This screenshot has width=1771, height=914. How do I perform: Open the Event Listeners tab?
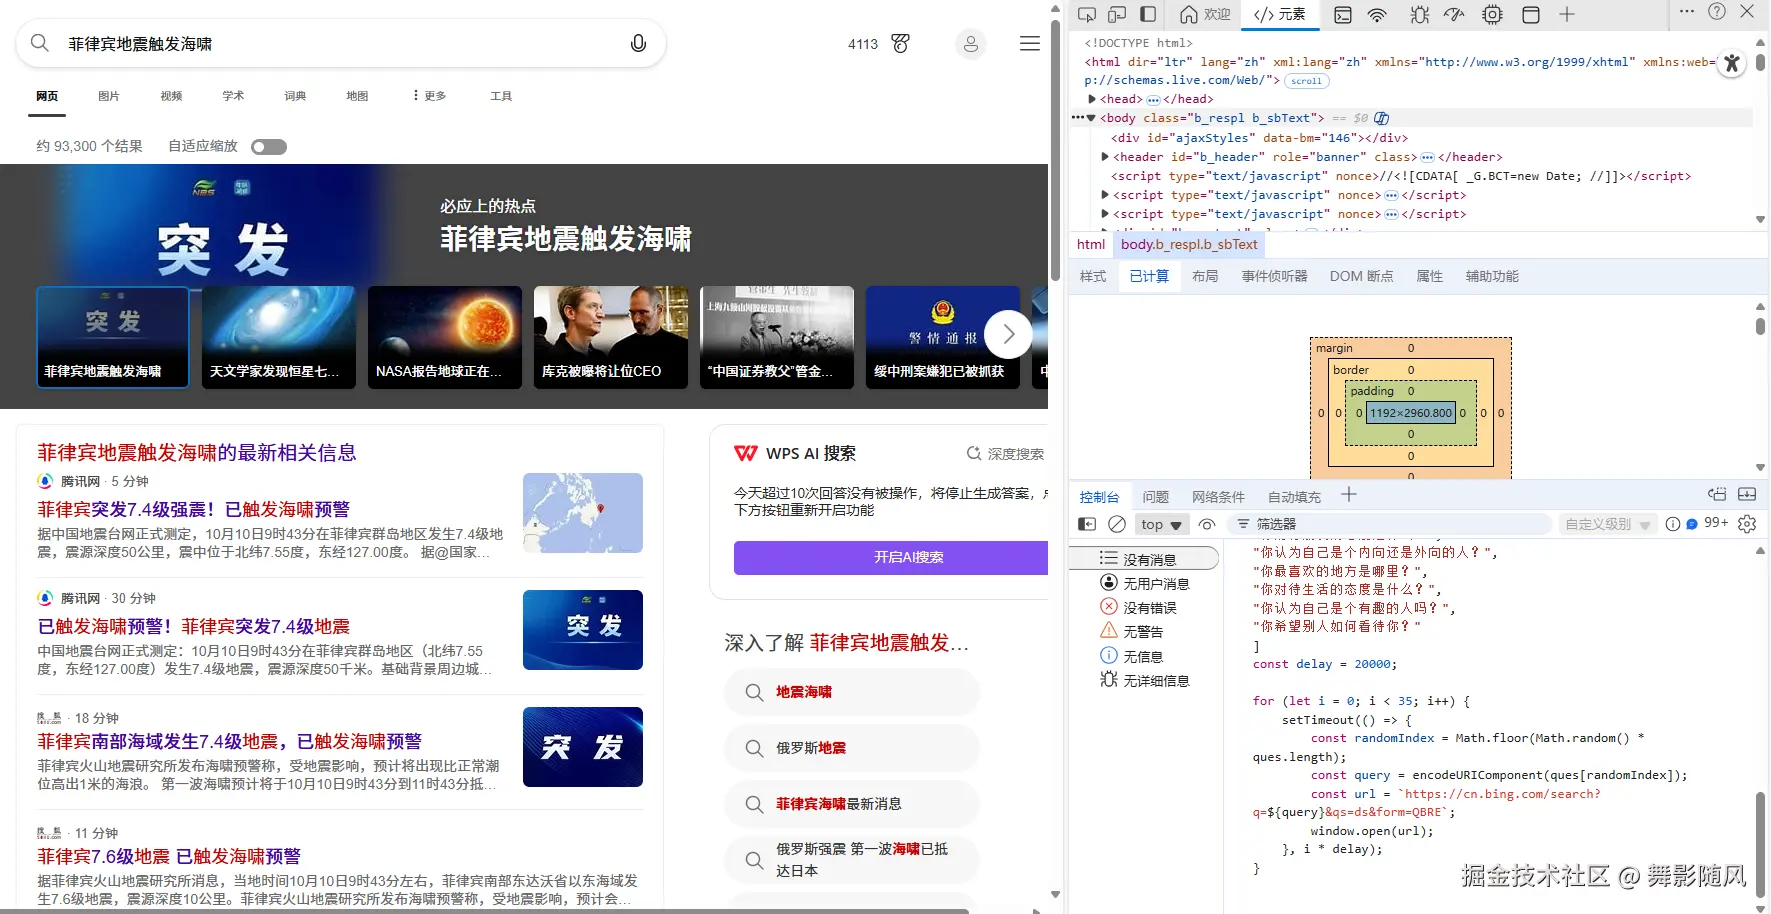pyautogui.click(x=1274, y=276)
